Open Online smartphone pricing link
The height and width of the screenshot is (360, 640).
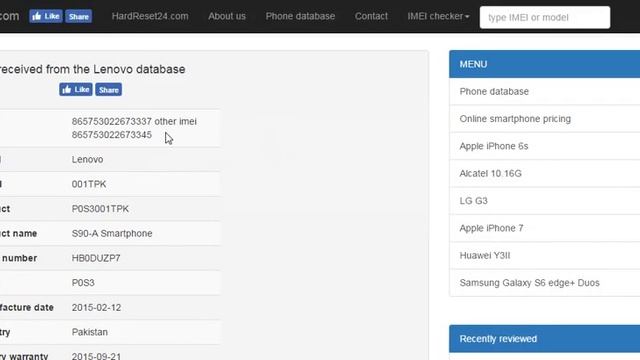click(x=515, y=119)
